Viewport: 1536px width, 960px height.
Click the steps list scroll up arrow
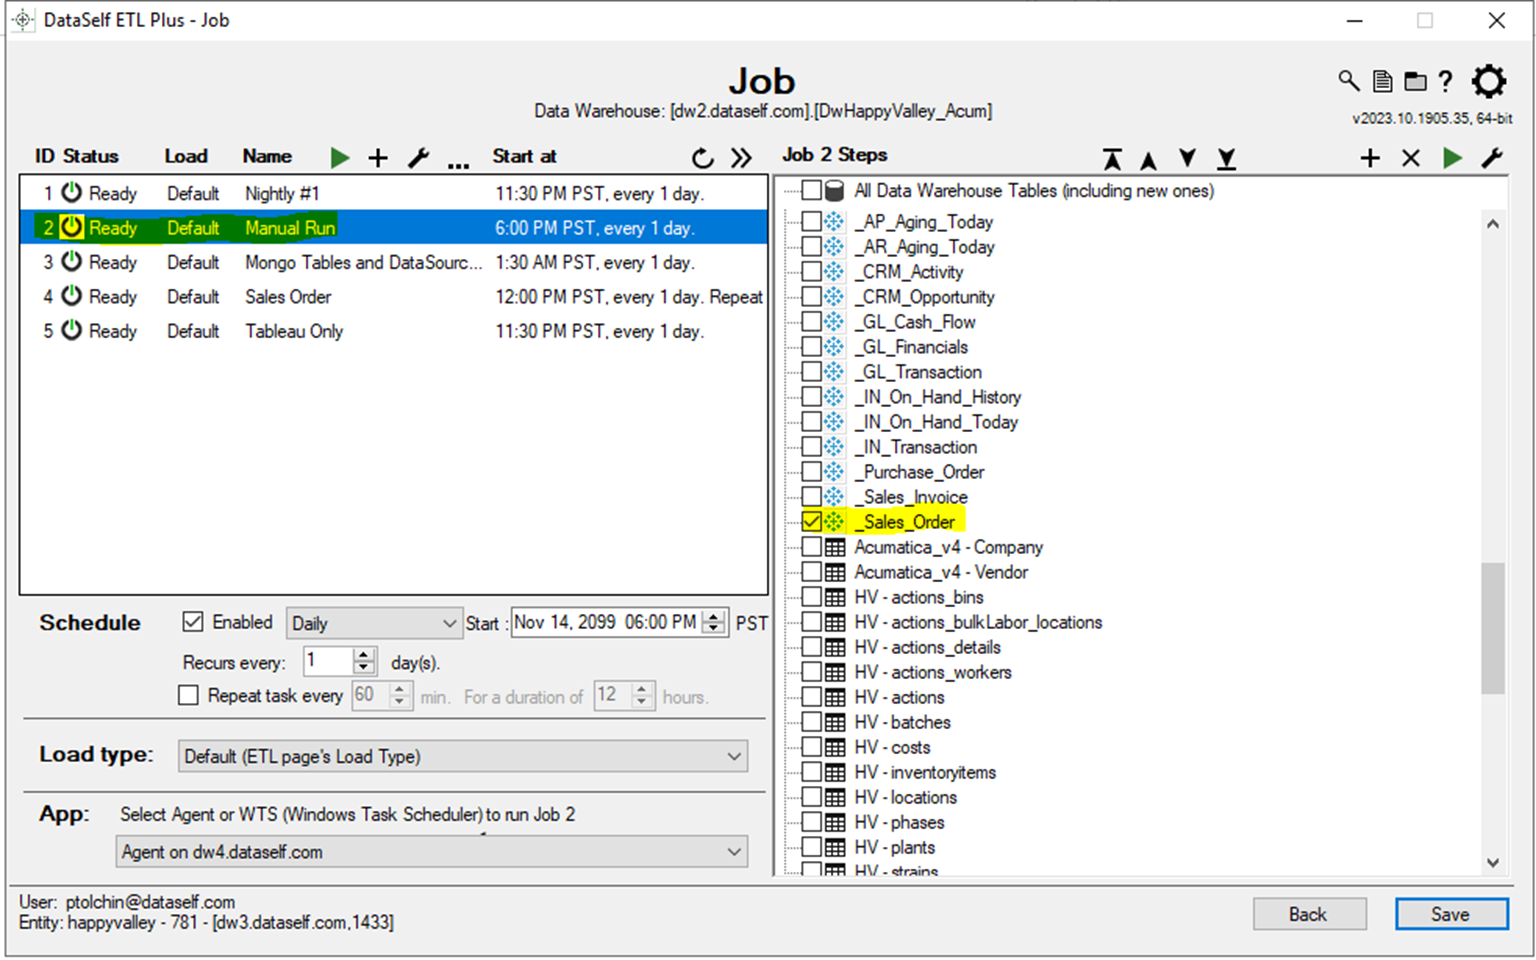(1492, 224)
